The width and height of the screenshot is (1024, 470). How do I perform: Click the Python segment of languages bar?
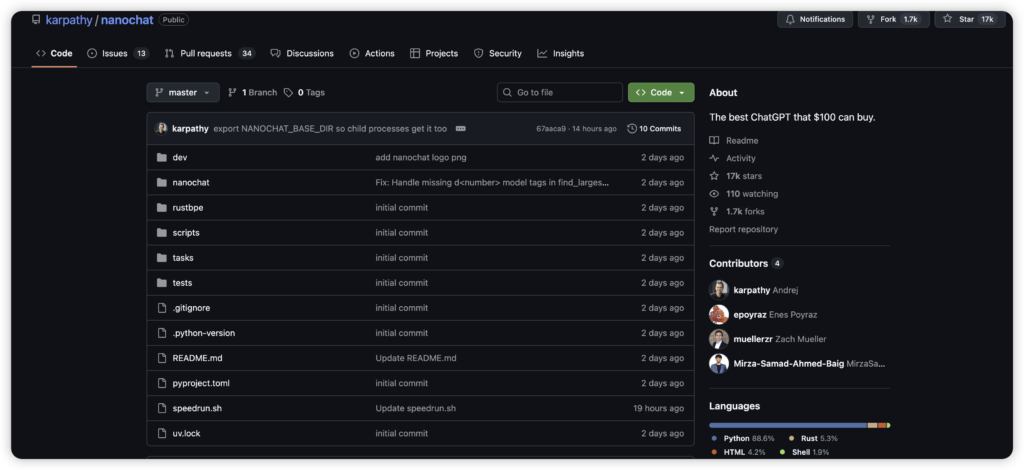(787, 425)
